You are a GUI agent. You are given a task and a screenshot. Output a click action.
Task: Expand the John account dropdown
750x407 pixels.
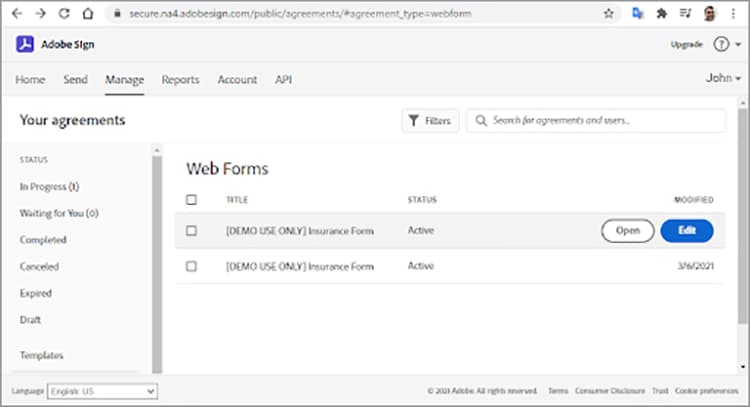[723, 78]
